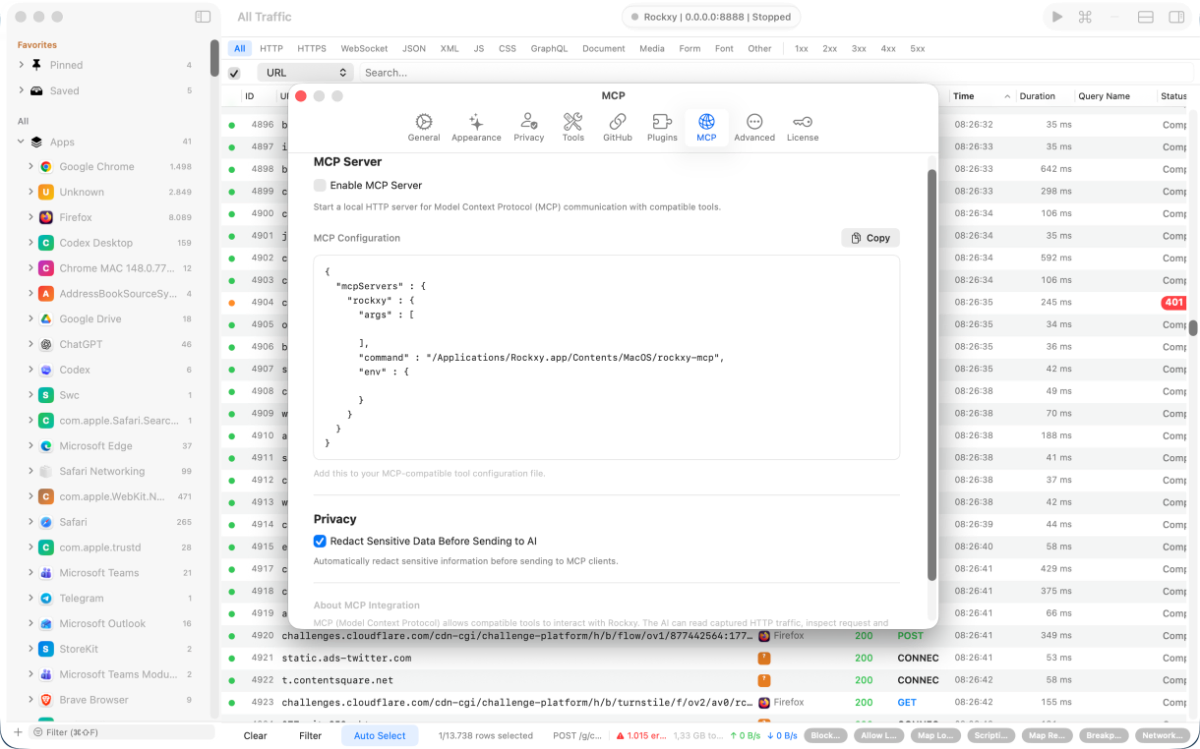The height and width of the screenshot is (749, 1200).
Task: Click the Firefox app icon in sidebar
Action: 46,217
